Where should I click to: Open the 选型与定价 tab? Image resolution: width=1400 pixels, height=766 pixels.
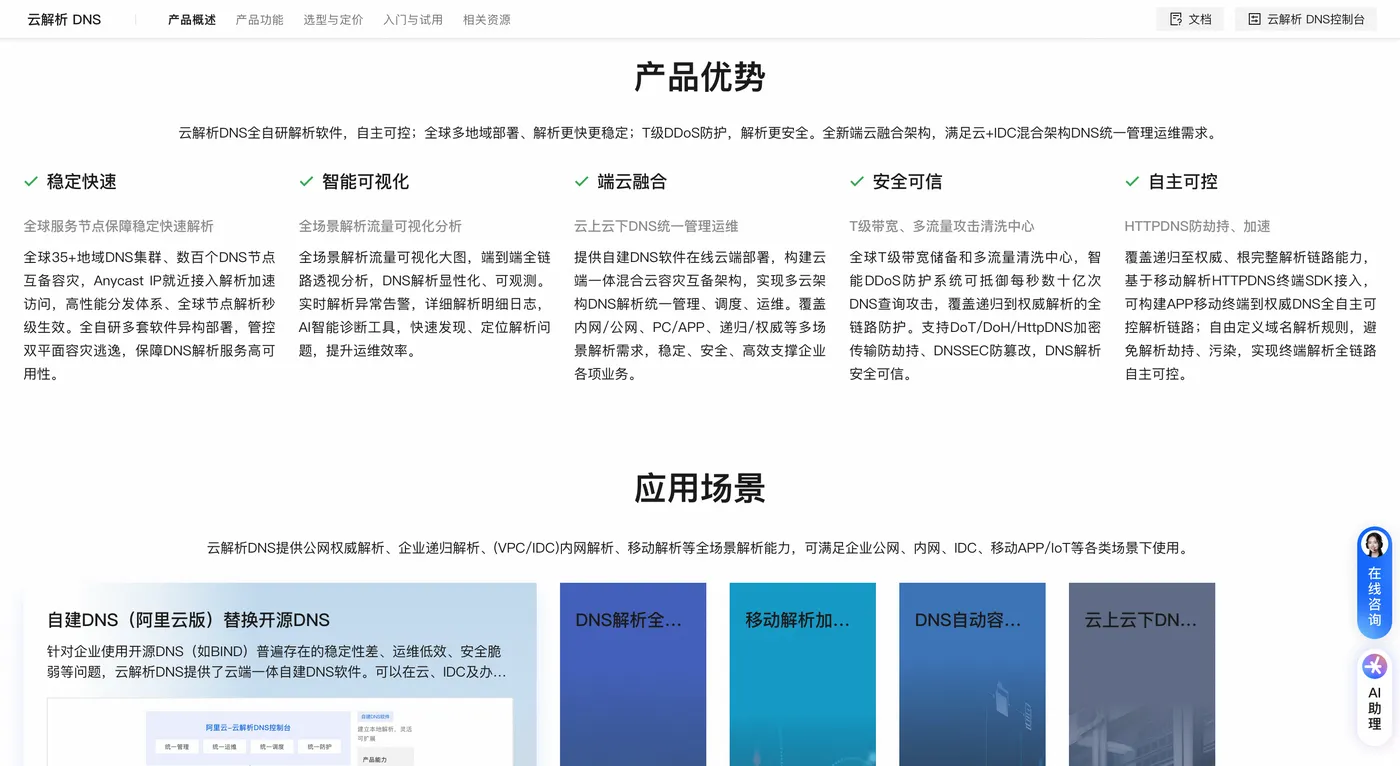[333, 19]
